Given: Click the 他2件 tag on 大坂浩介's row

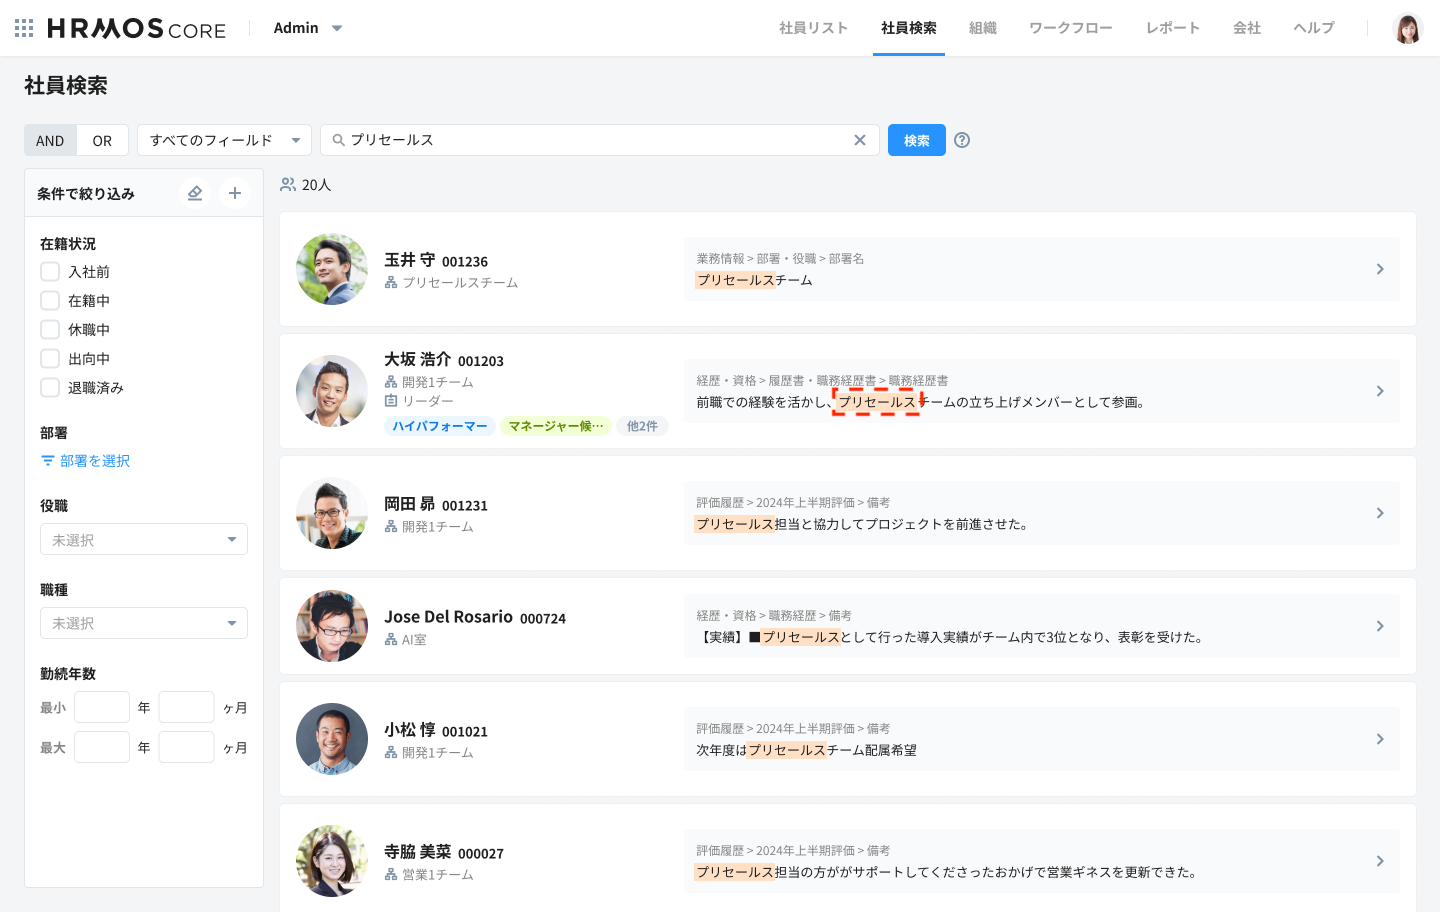Looking at the screenshot, I should pos(642,426).
